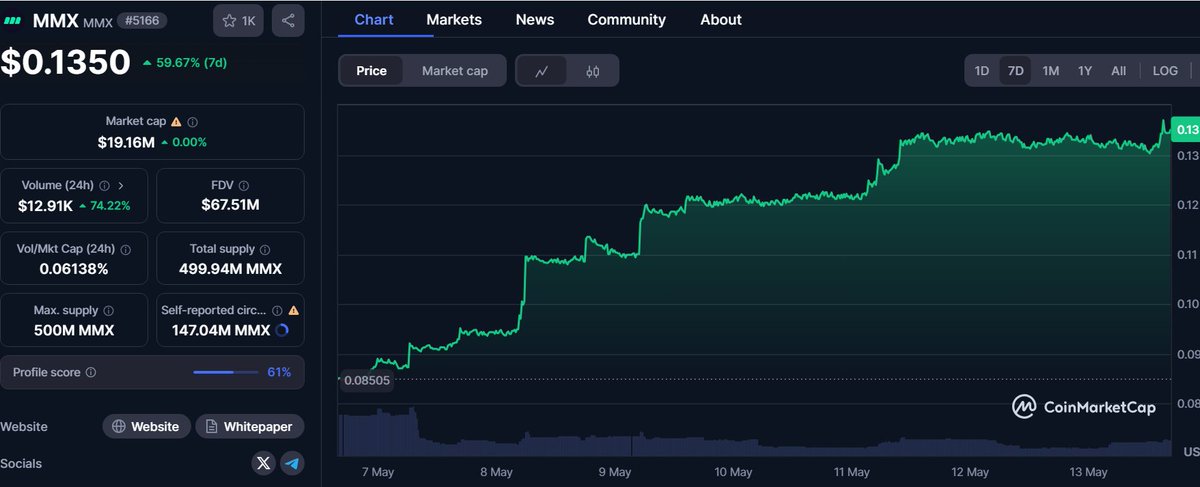Click the $12.91K volume value
The image size is (1200, 487).
click(x=45, y=205)
